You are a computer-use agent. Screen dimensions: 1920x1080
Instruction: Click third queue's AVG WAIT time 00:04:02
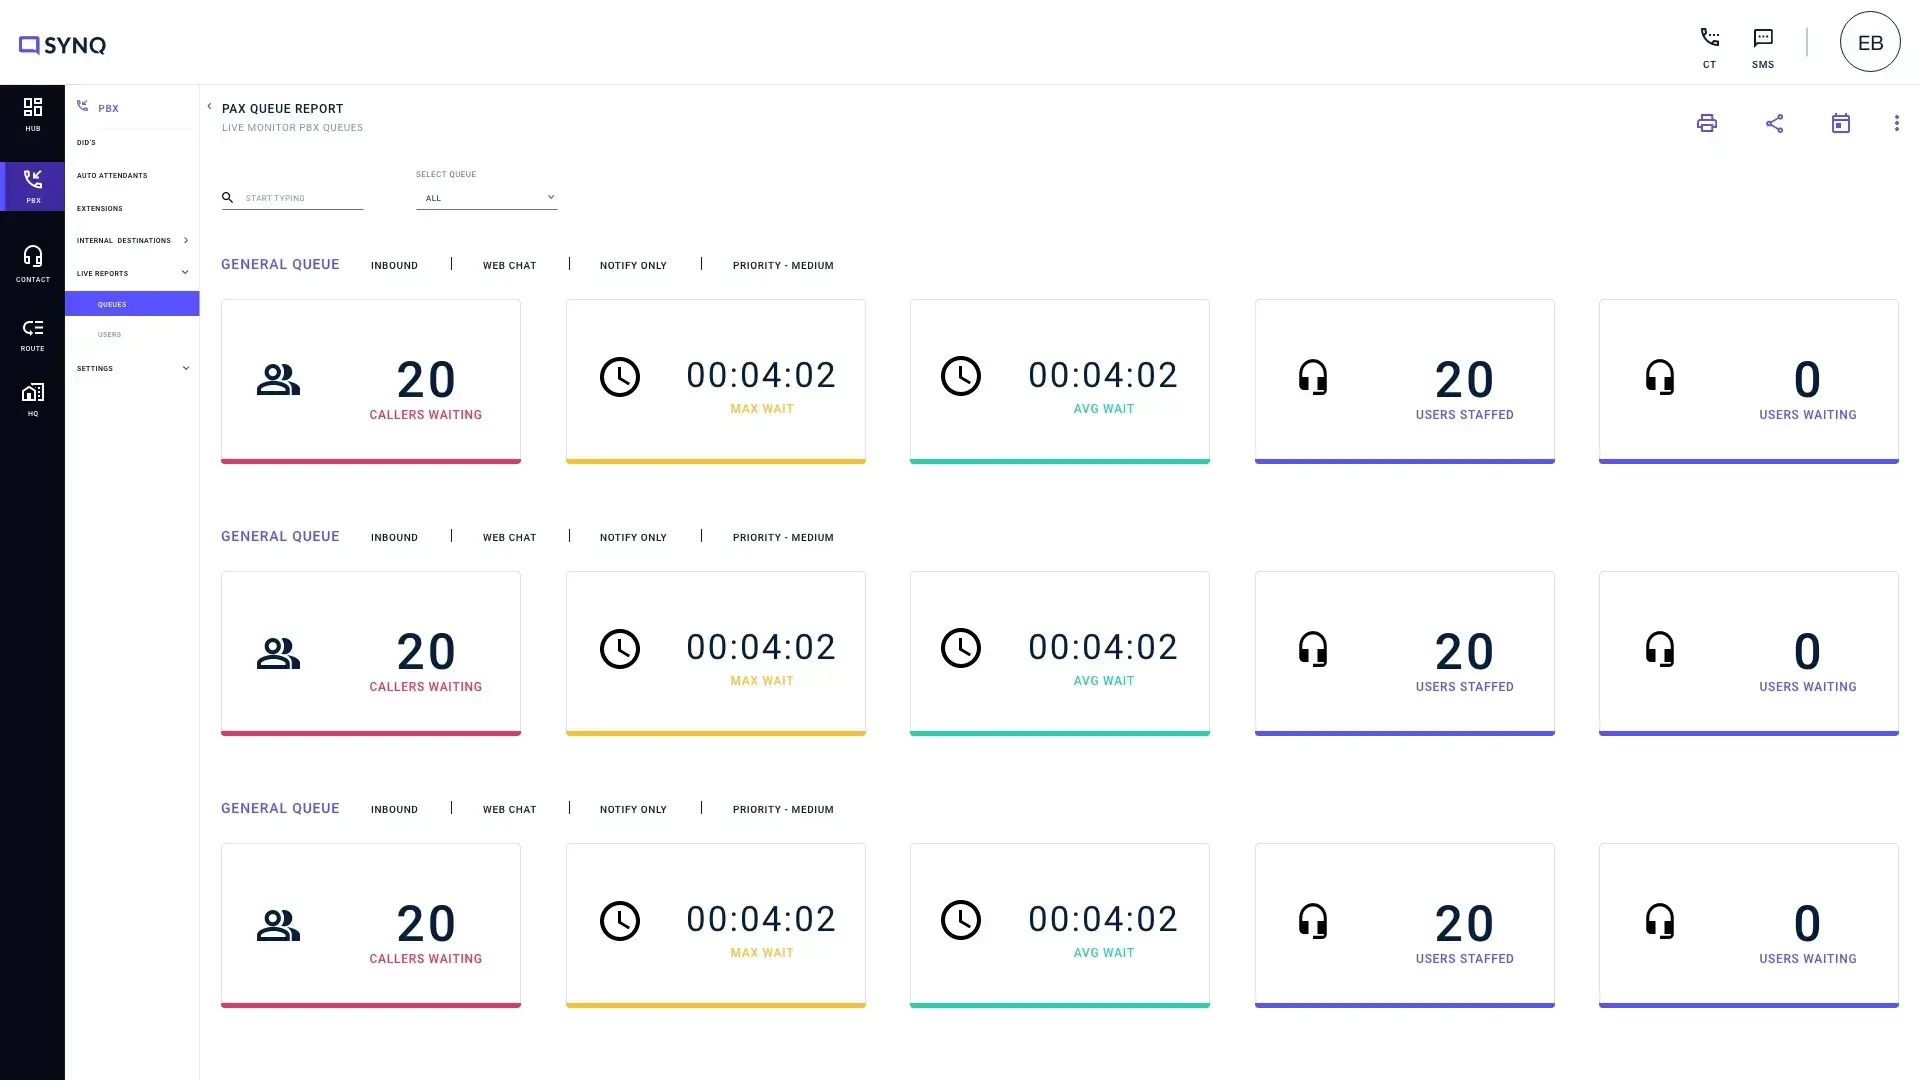click(x=1103, y=919)
